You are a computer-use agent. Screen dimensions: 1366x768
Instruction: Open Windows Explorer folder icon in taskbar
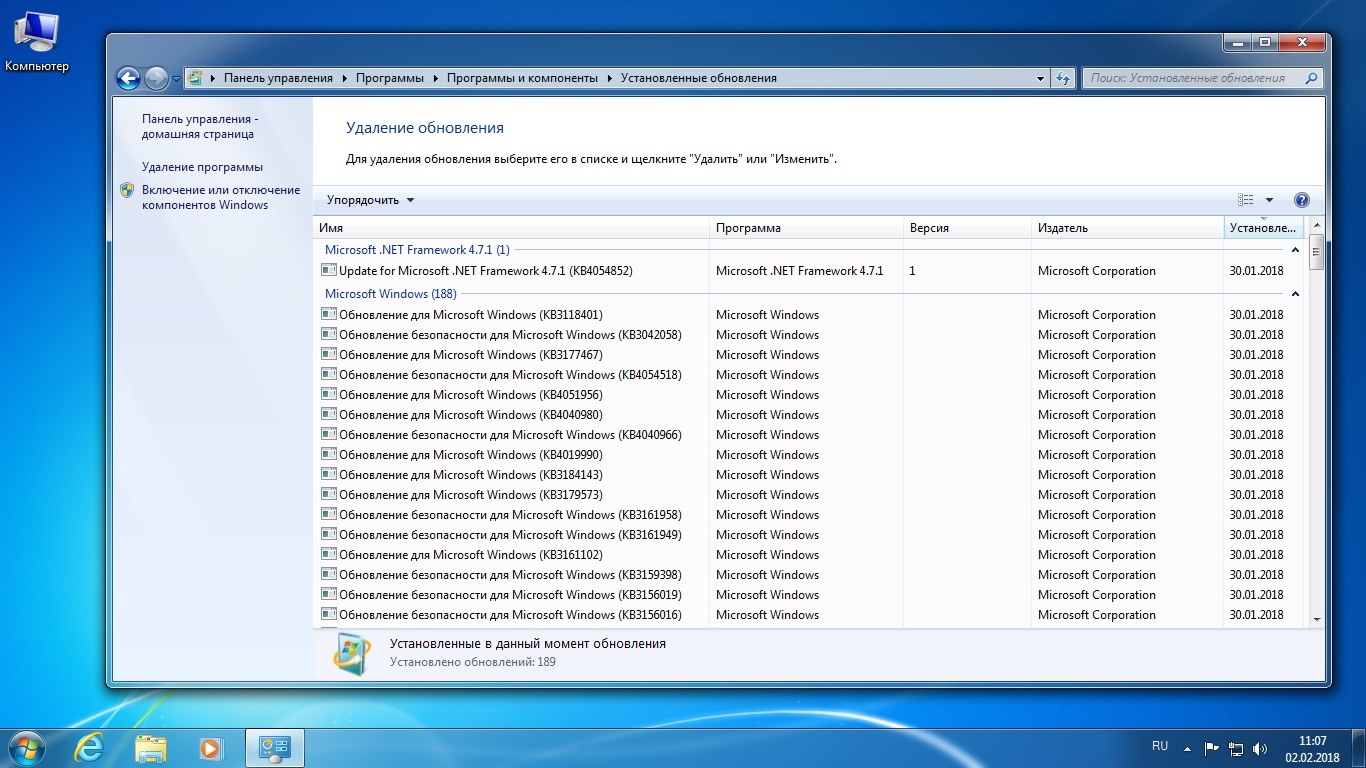pyautogui.click(x=150, y=747)
